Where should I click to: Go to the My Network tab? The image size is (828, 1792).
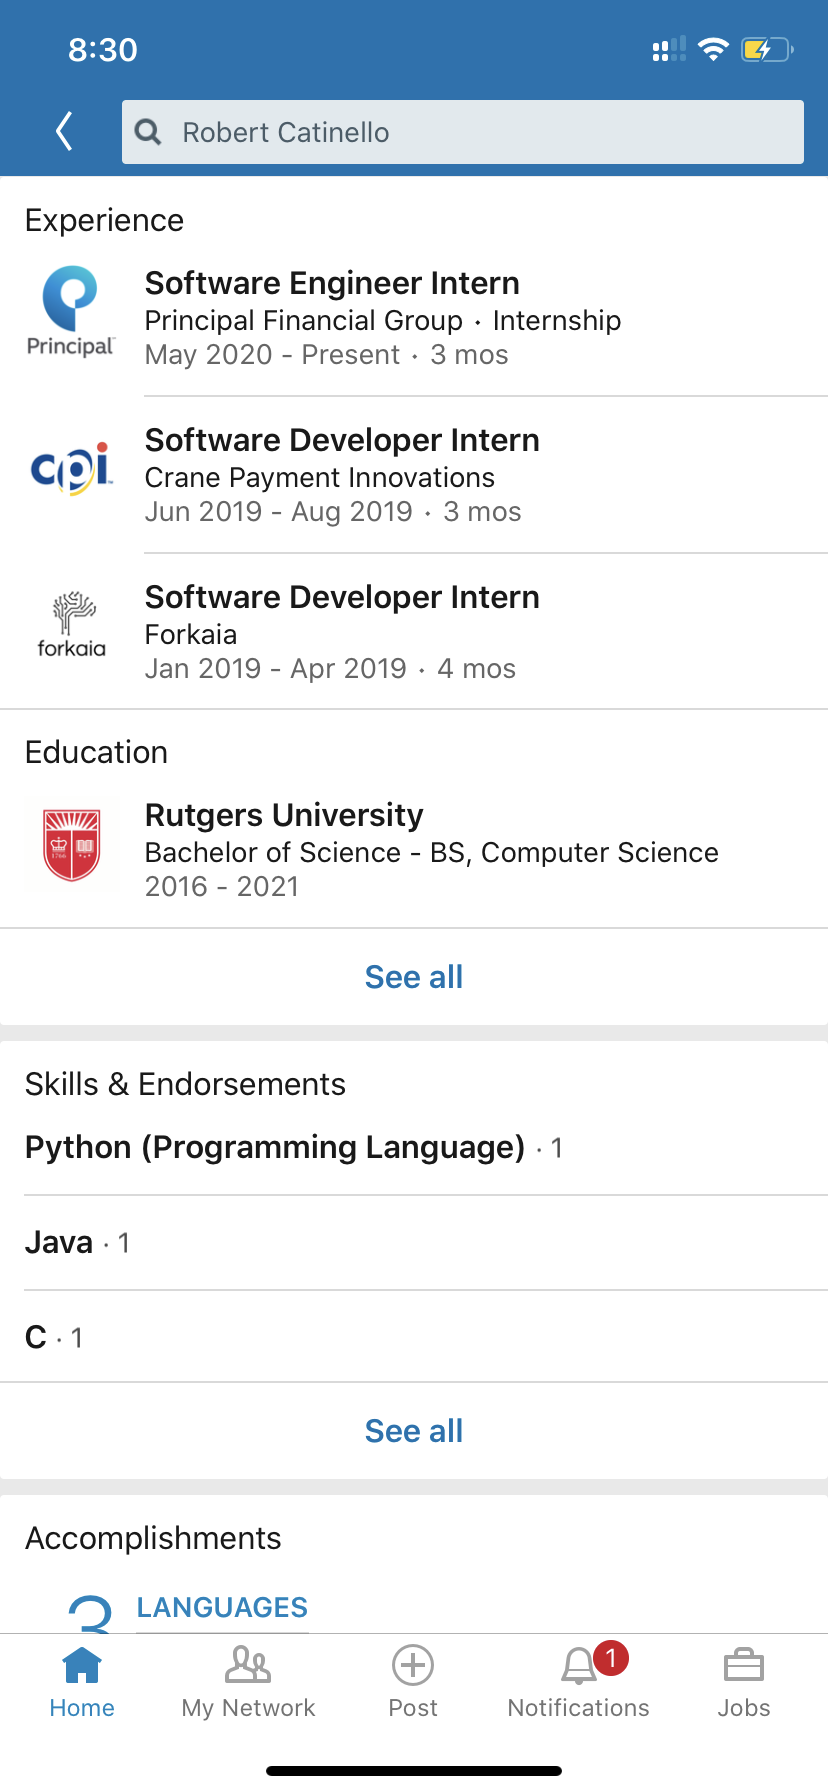tap(248, 1680)
